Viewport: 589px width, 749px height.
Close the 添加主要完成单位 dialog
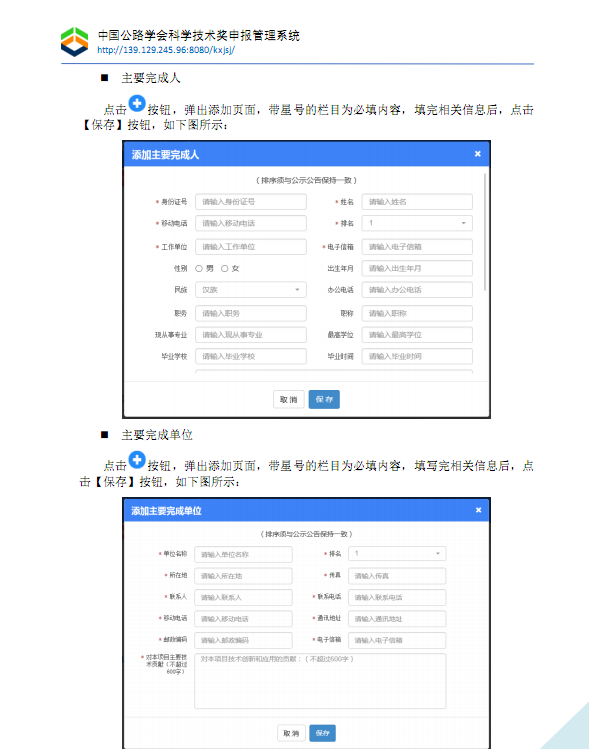click(x=478, y=510)
